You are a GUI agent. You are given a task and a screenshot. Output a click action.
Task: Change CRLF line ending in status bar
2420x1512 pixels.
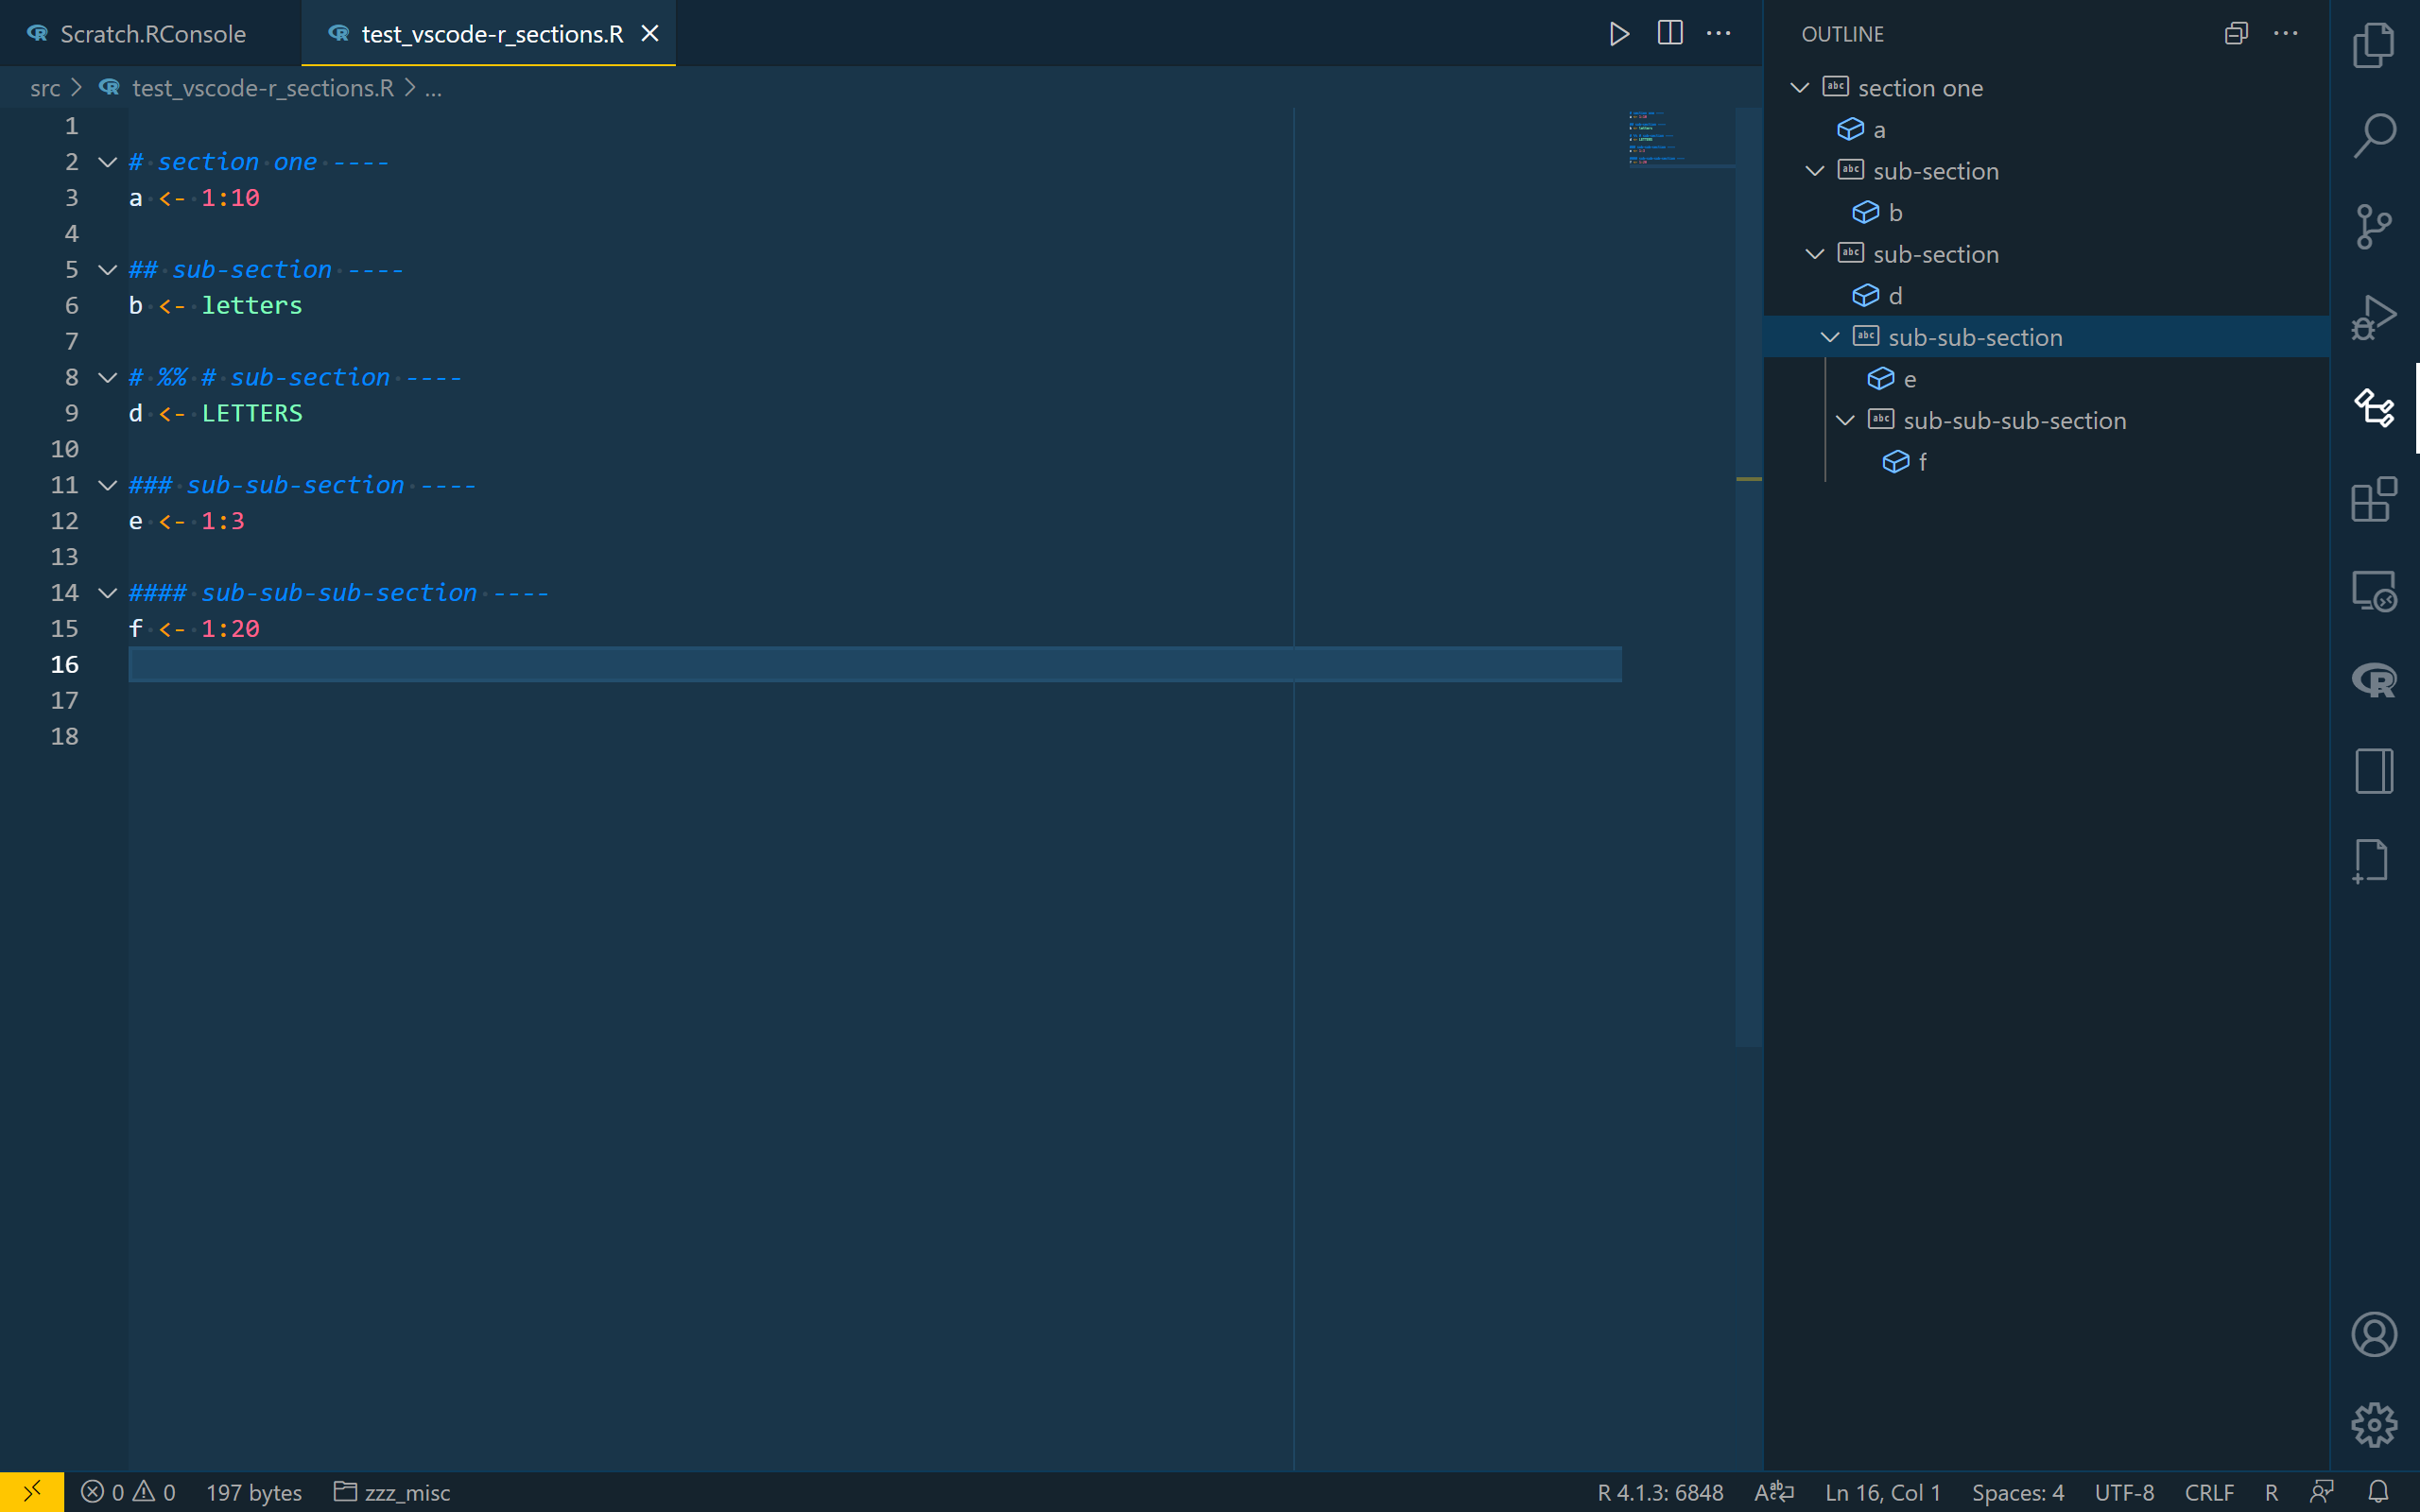[x=2208, y=1492]
